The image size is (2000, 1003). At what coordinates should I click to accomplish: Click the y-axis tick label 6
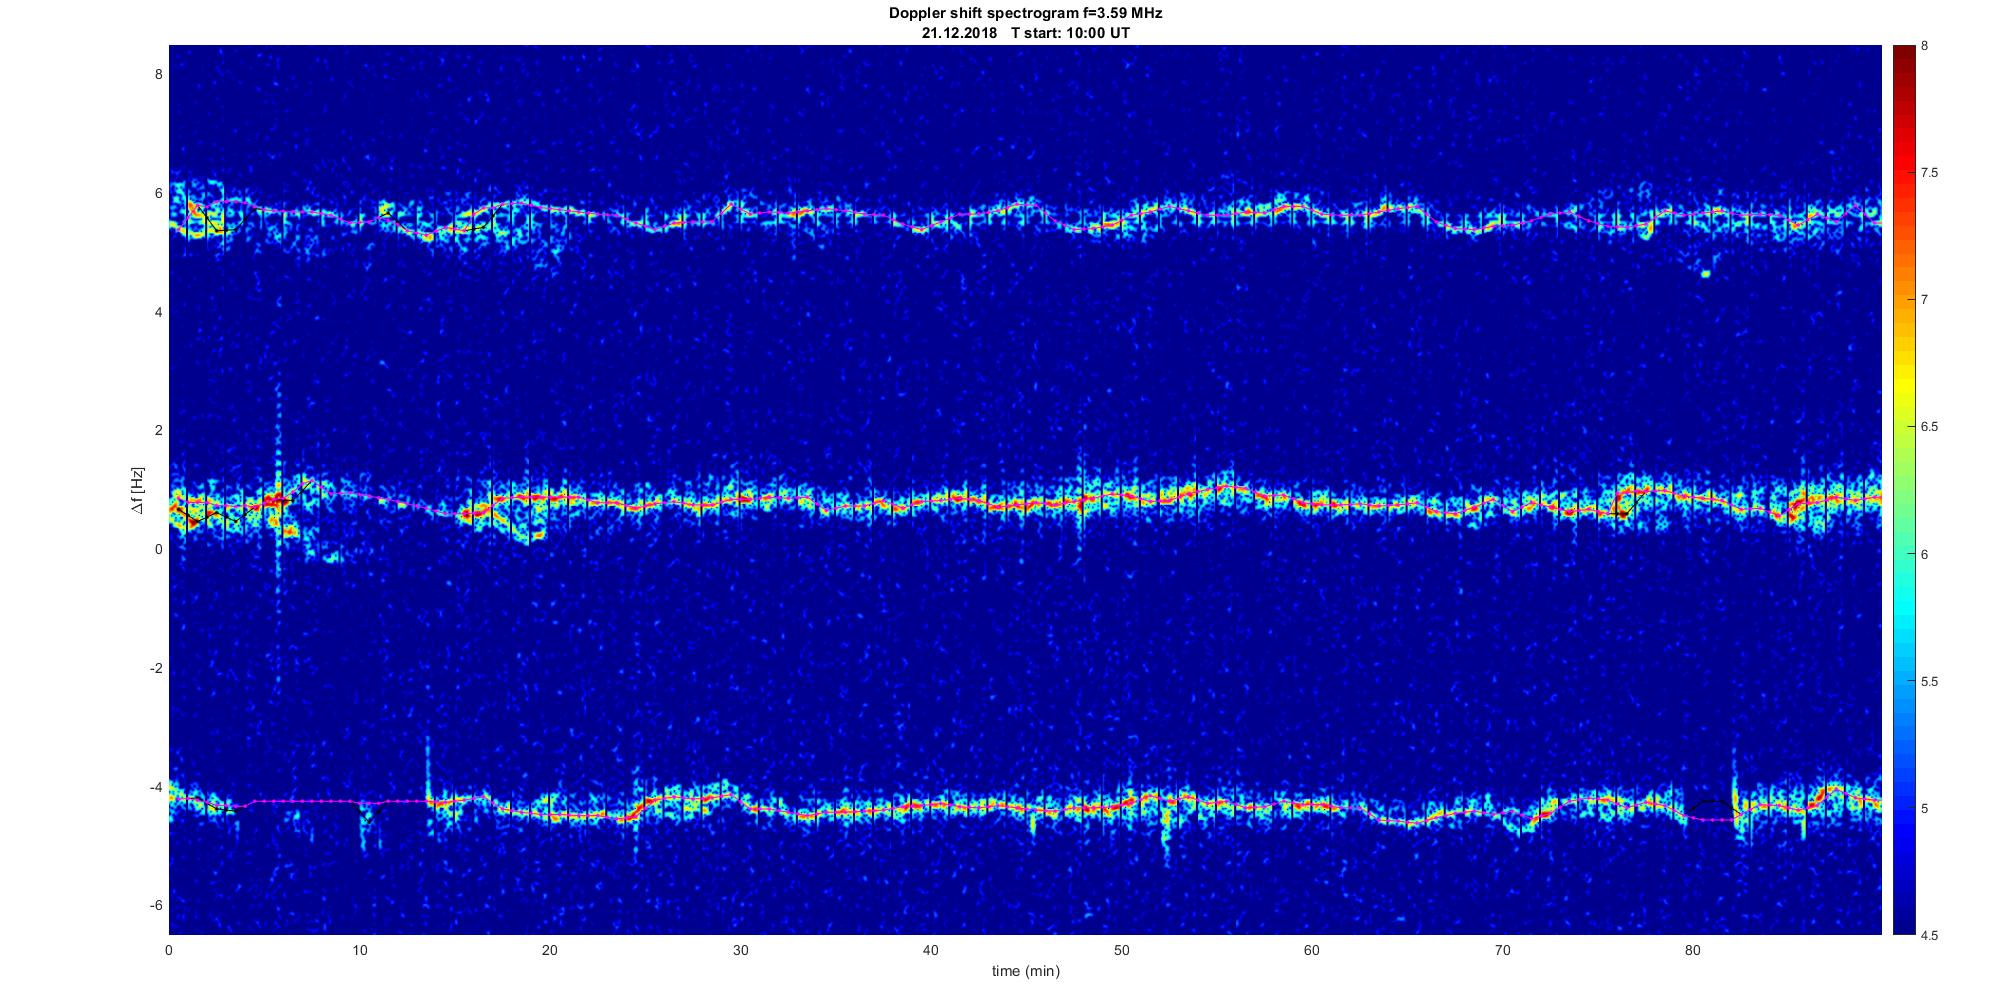[x=158, y=193]
